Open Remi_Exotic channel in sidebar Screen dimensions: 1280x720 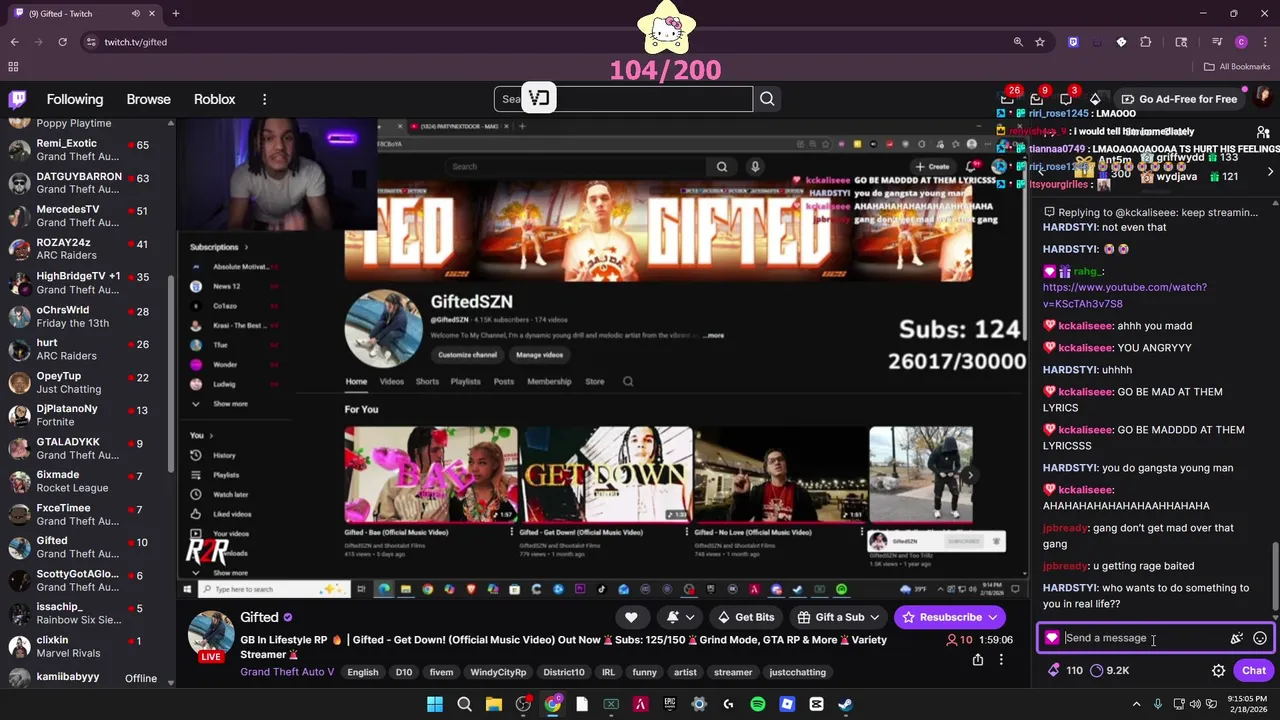pyautogui.click(x=86, y=150)
